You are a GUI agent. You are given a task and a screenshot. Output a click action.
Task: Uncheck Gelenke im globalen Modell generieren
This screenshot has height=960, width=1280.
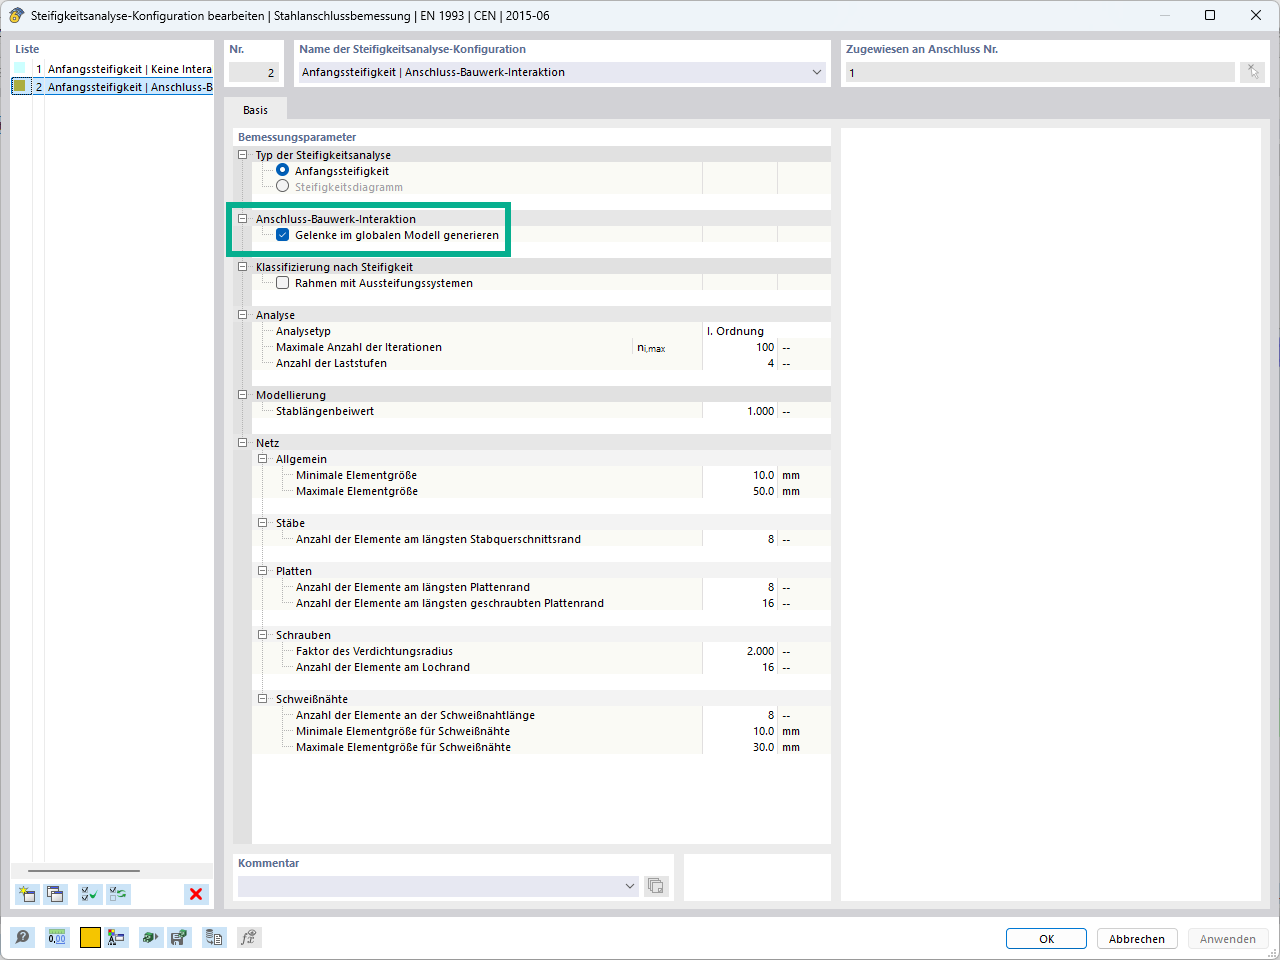(x=282, y=235)
